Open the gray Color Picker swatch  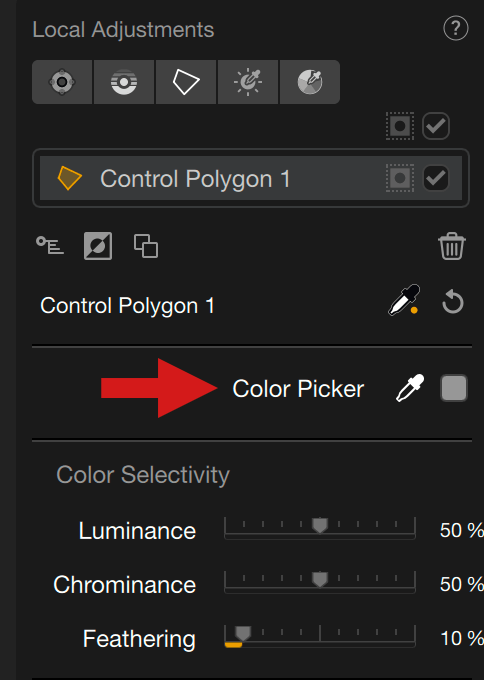454,388
